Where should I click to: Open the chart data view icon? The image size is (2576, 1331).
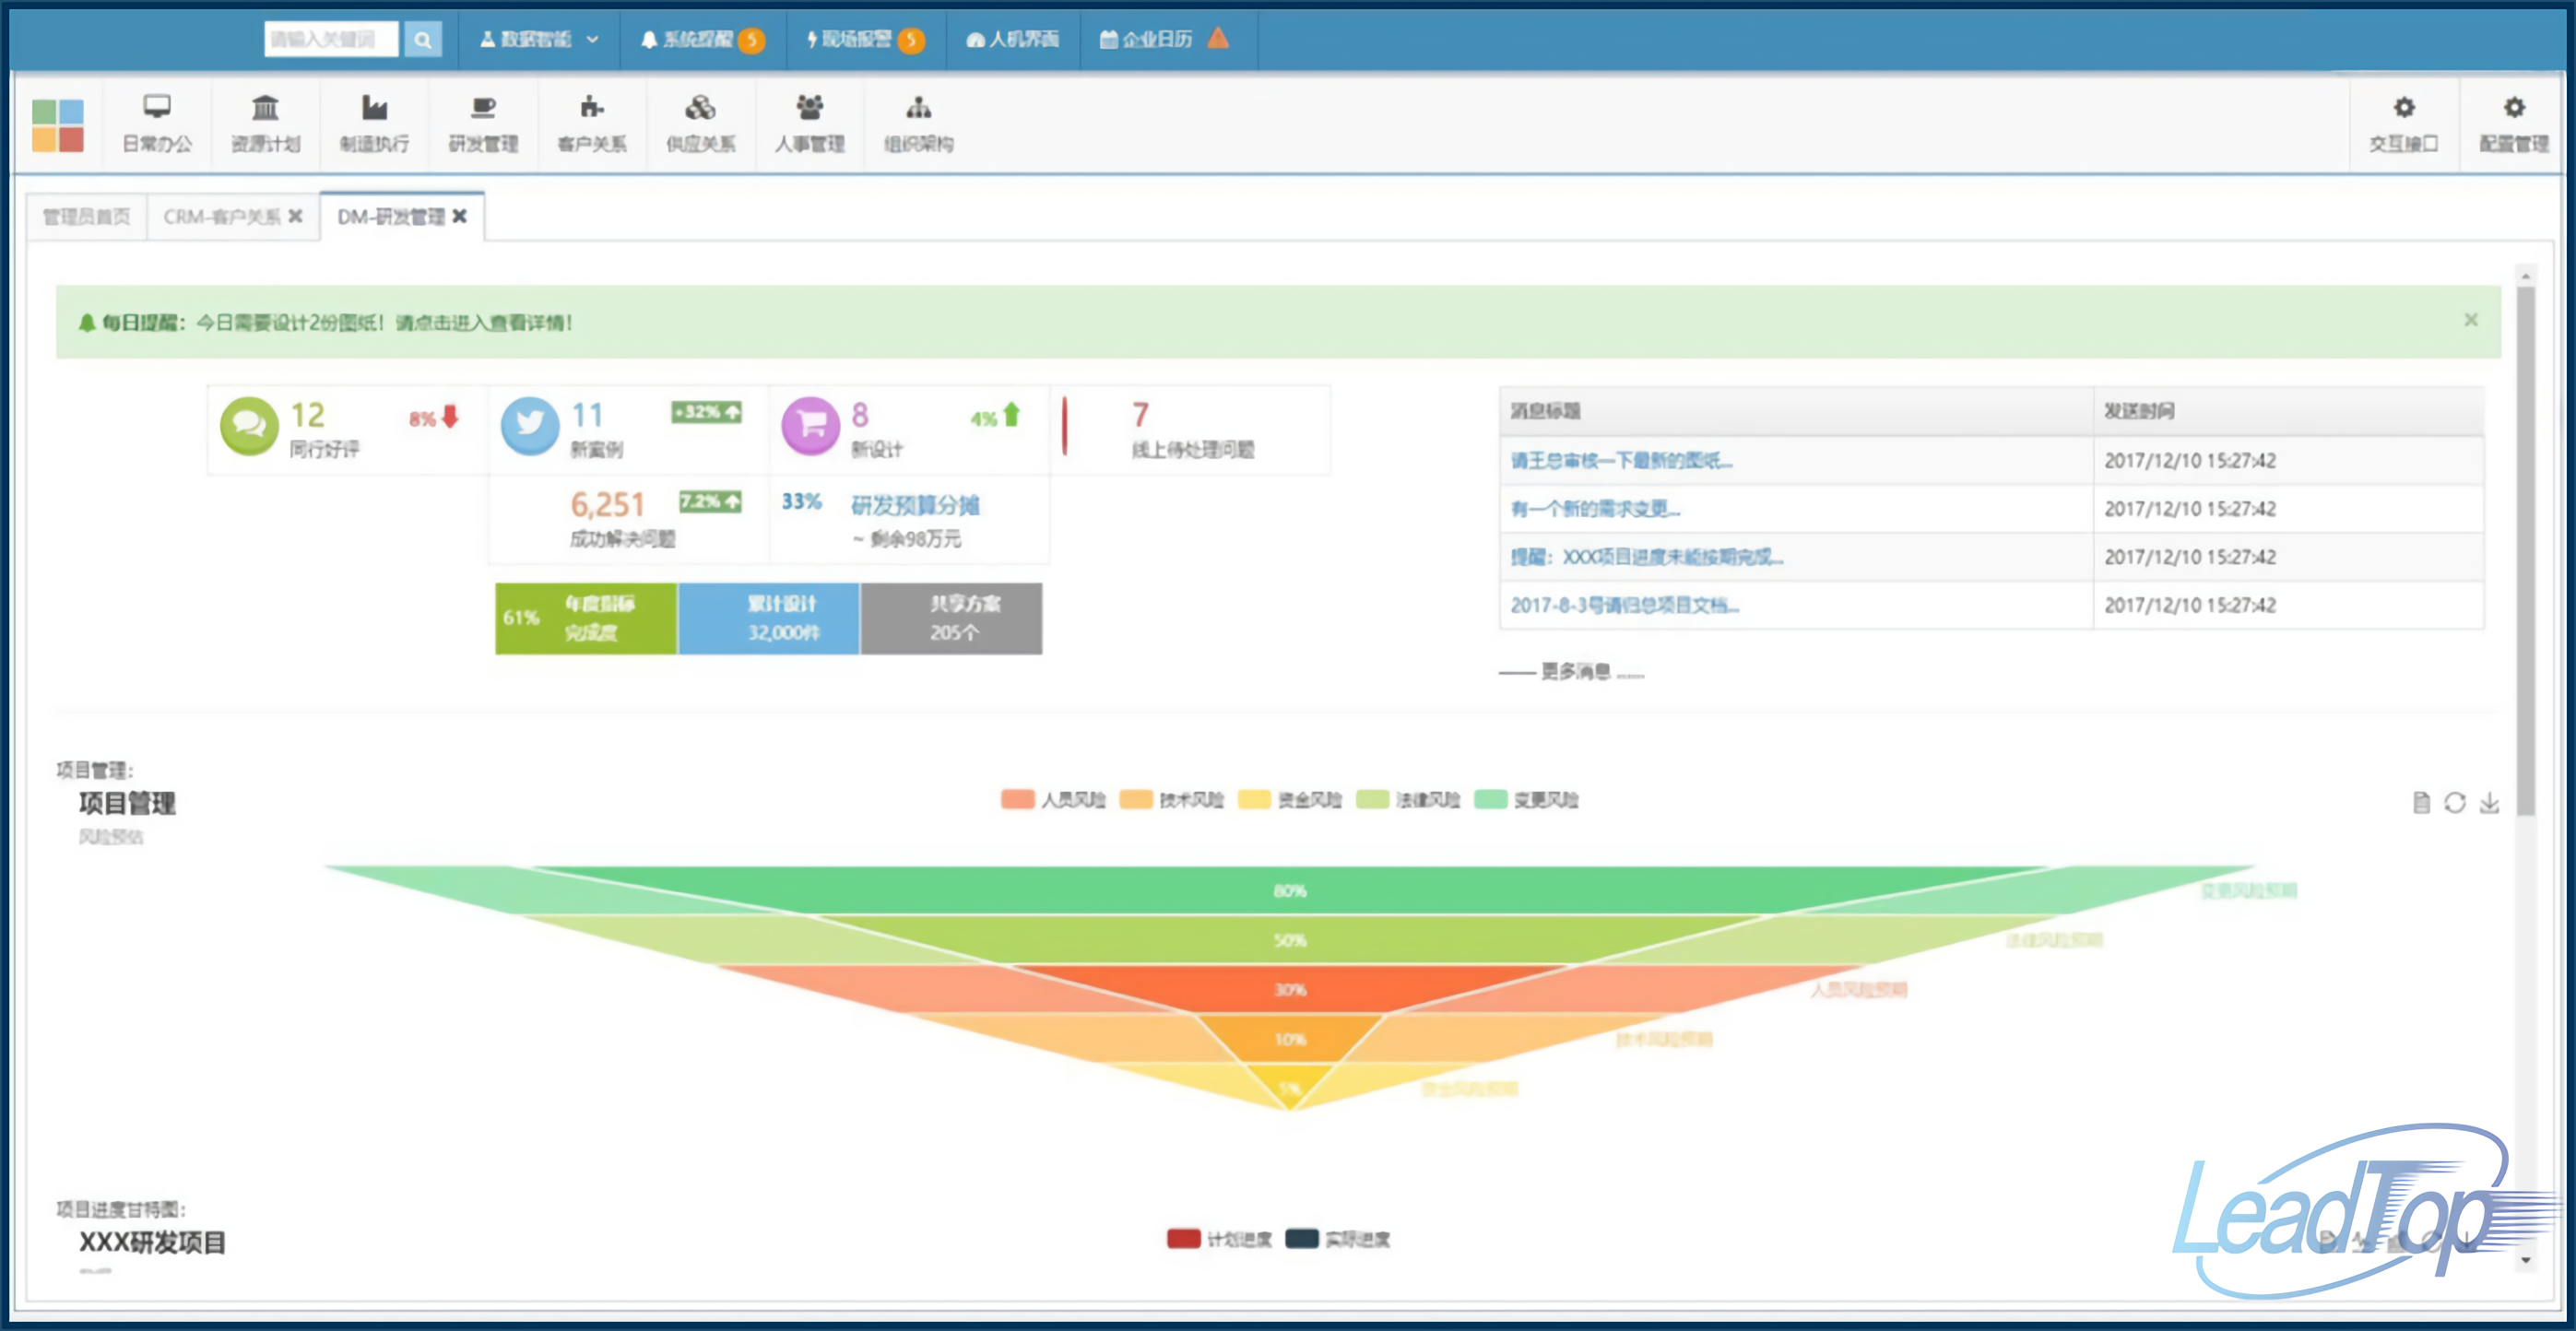[2421, 803]
